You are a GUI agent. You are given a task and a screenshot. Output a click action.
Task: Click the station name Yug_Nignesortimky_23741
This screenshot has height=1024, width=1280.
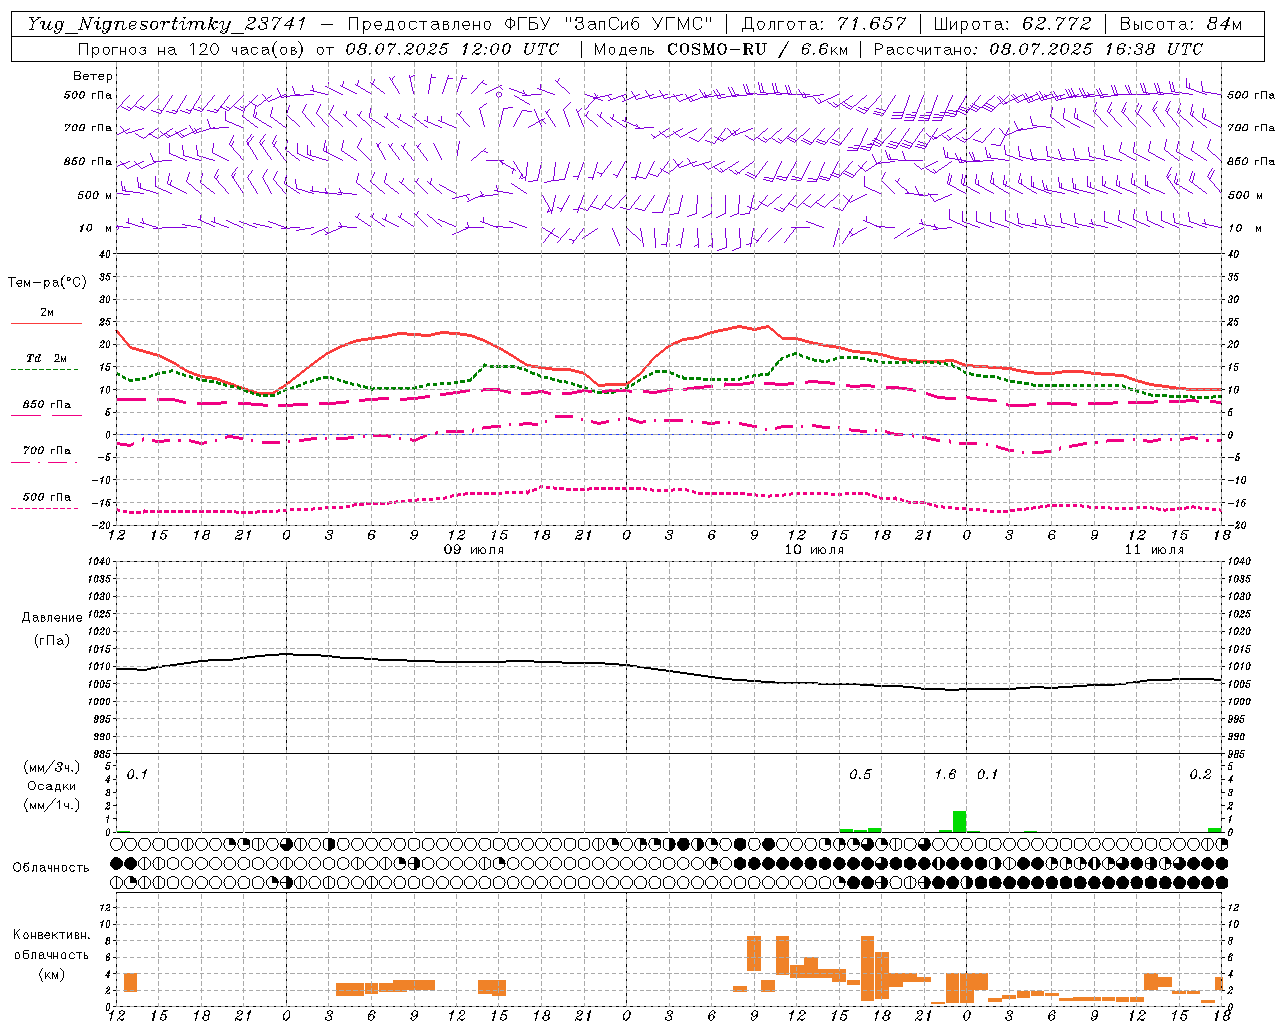tap(167, 24)
